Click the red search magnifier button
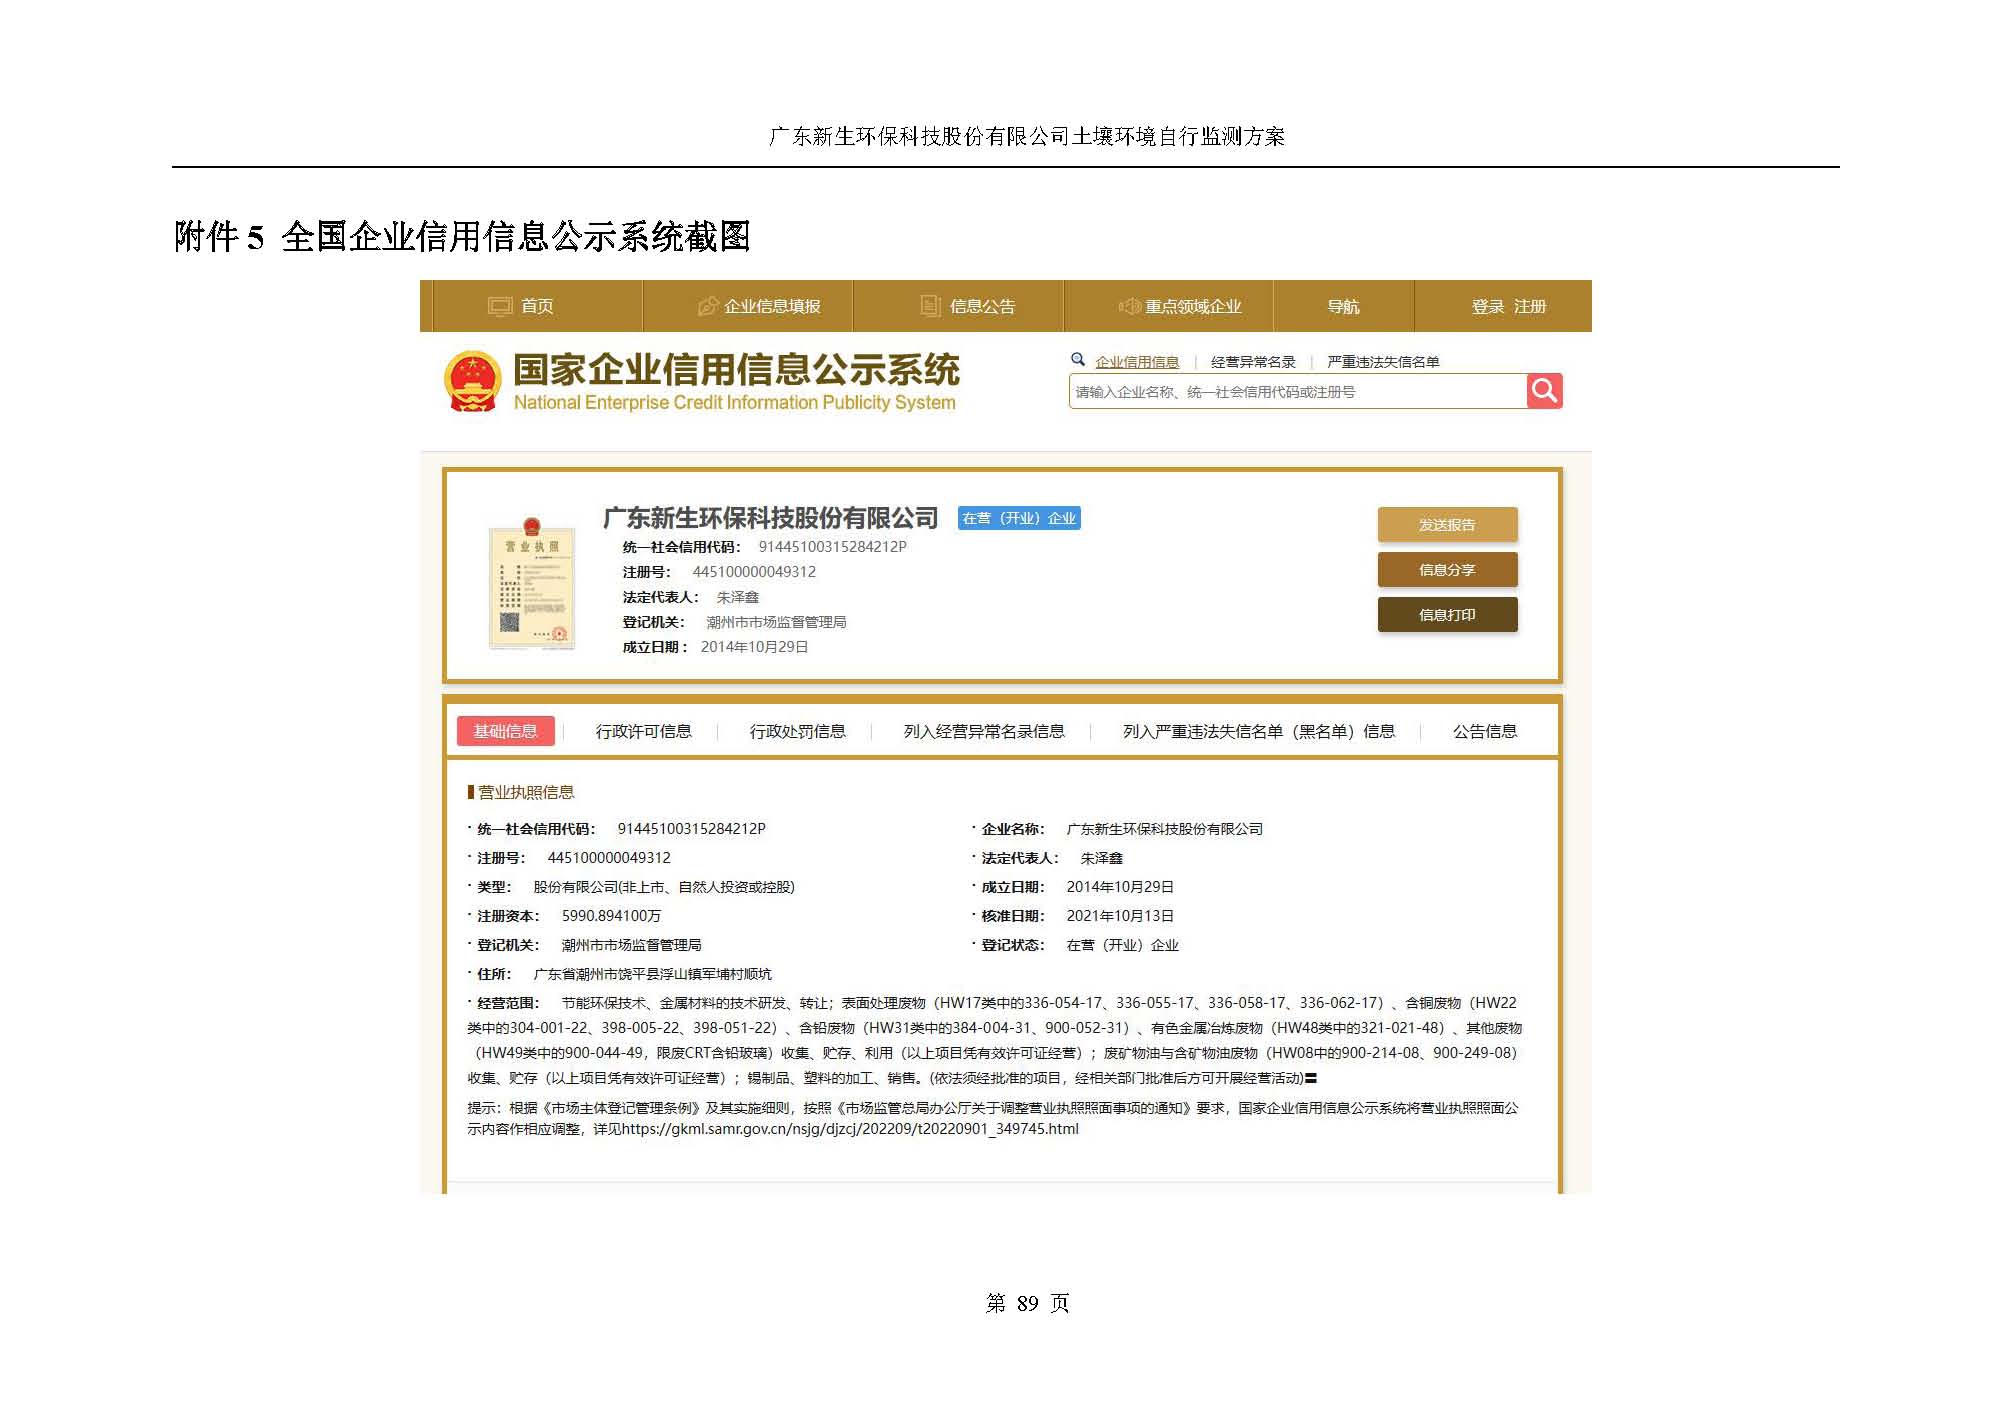 [x=1544, y=391]
